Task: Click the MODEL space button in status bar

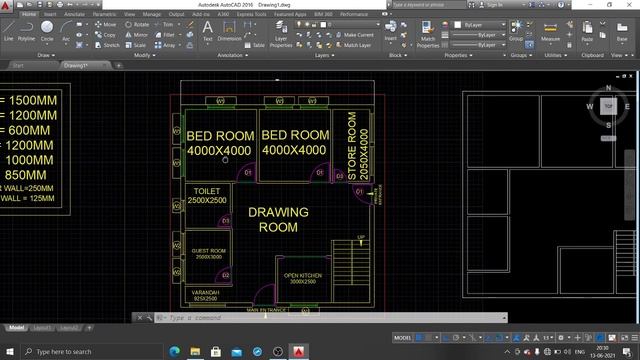Action: (402, 338)
